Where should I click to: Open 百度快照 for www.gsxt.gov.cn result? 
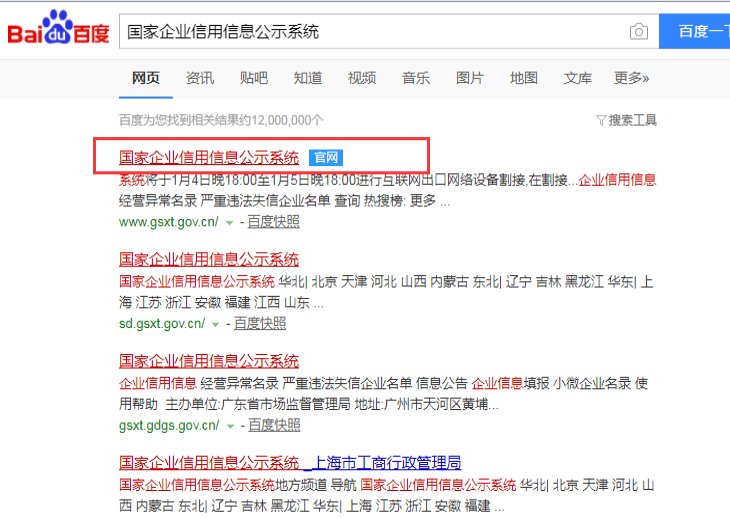pos(273,222)
